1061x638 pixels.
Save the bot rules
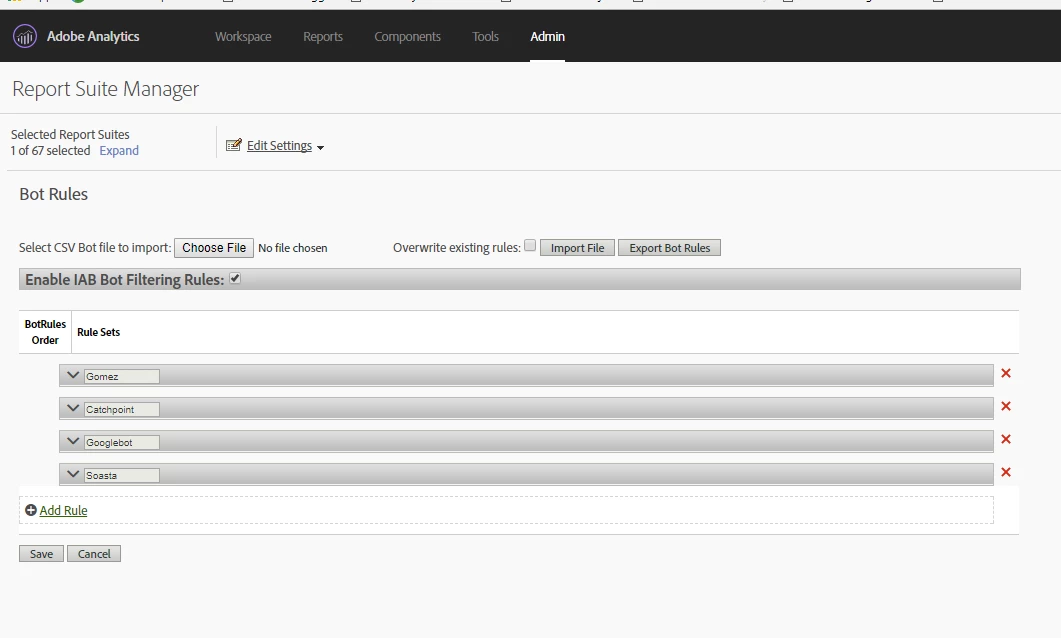[41, 553]
